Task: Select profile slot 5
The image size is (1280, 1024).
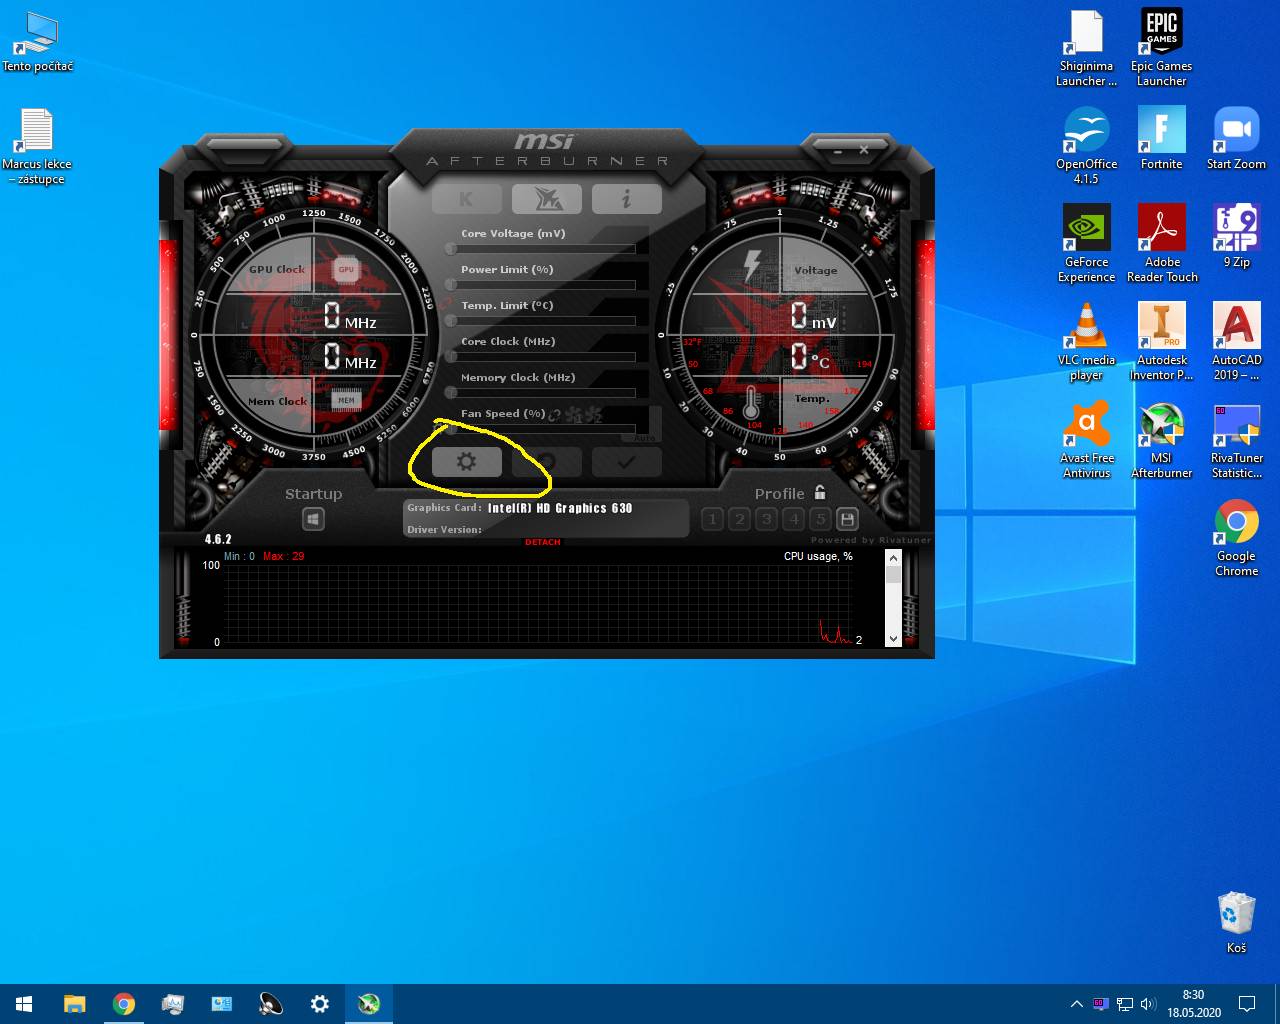Action: pos(820,519)
